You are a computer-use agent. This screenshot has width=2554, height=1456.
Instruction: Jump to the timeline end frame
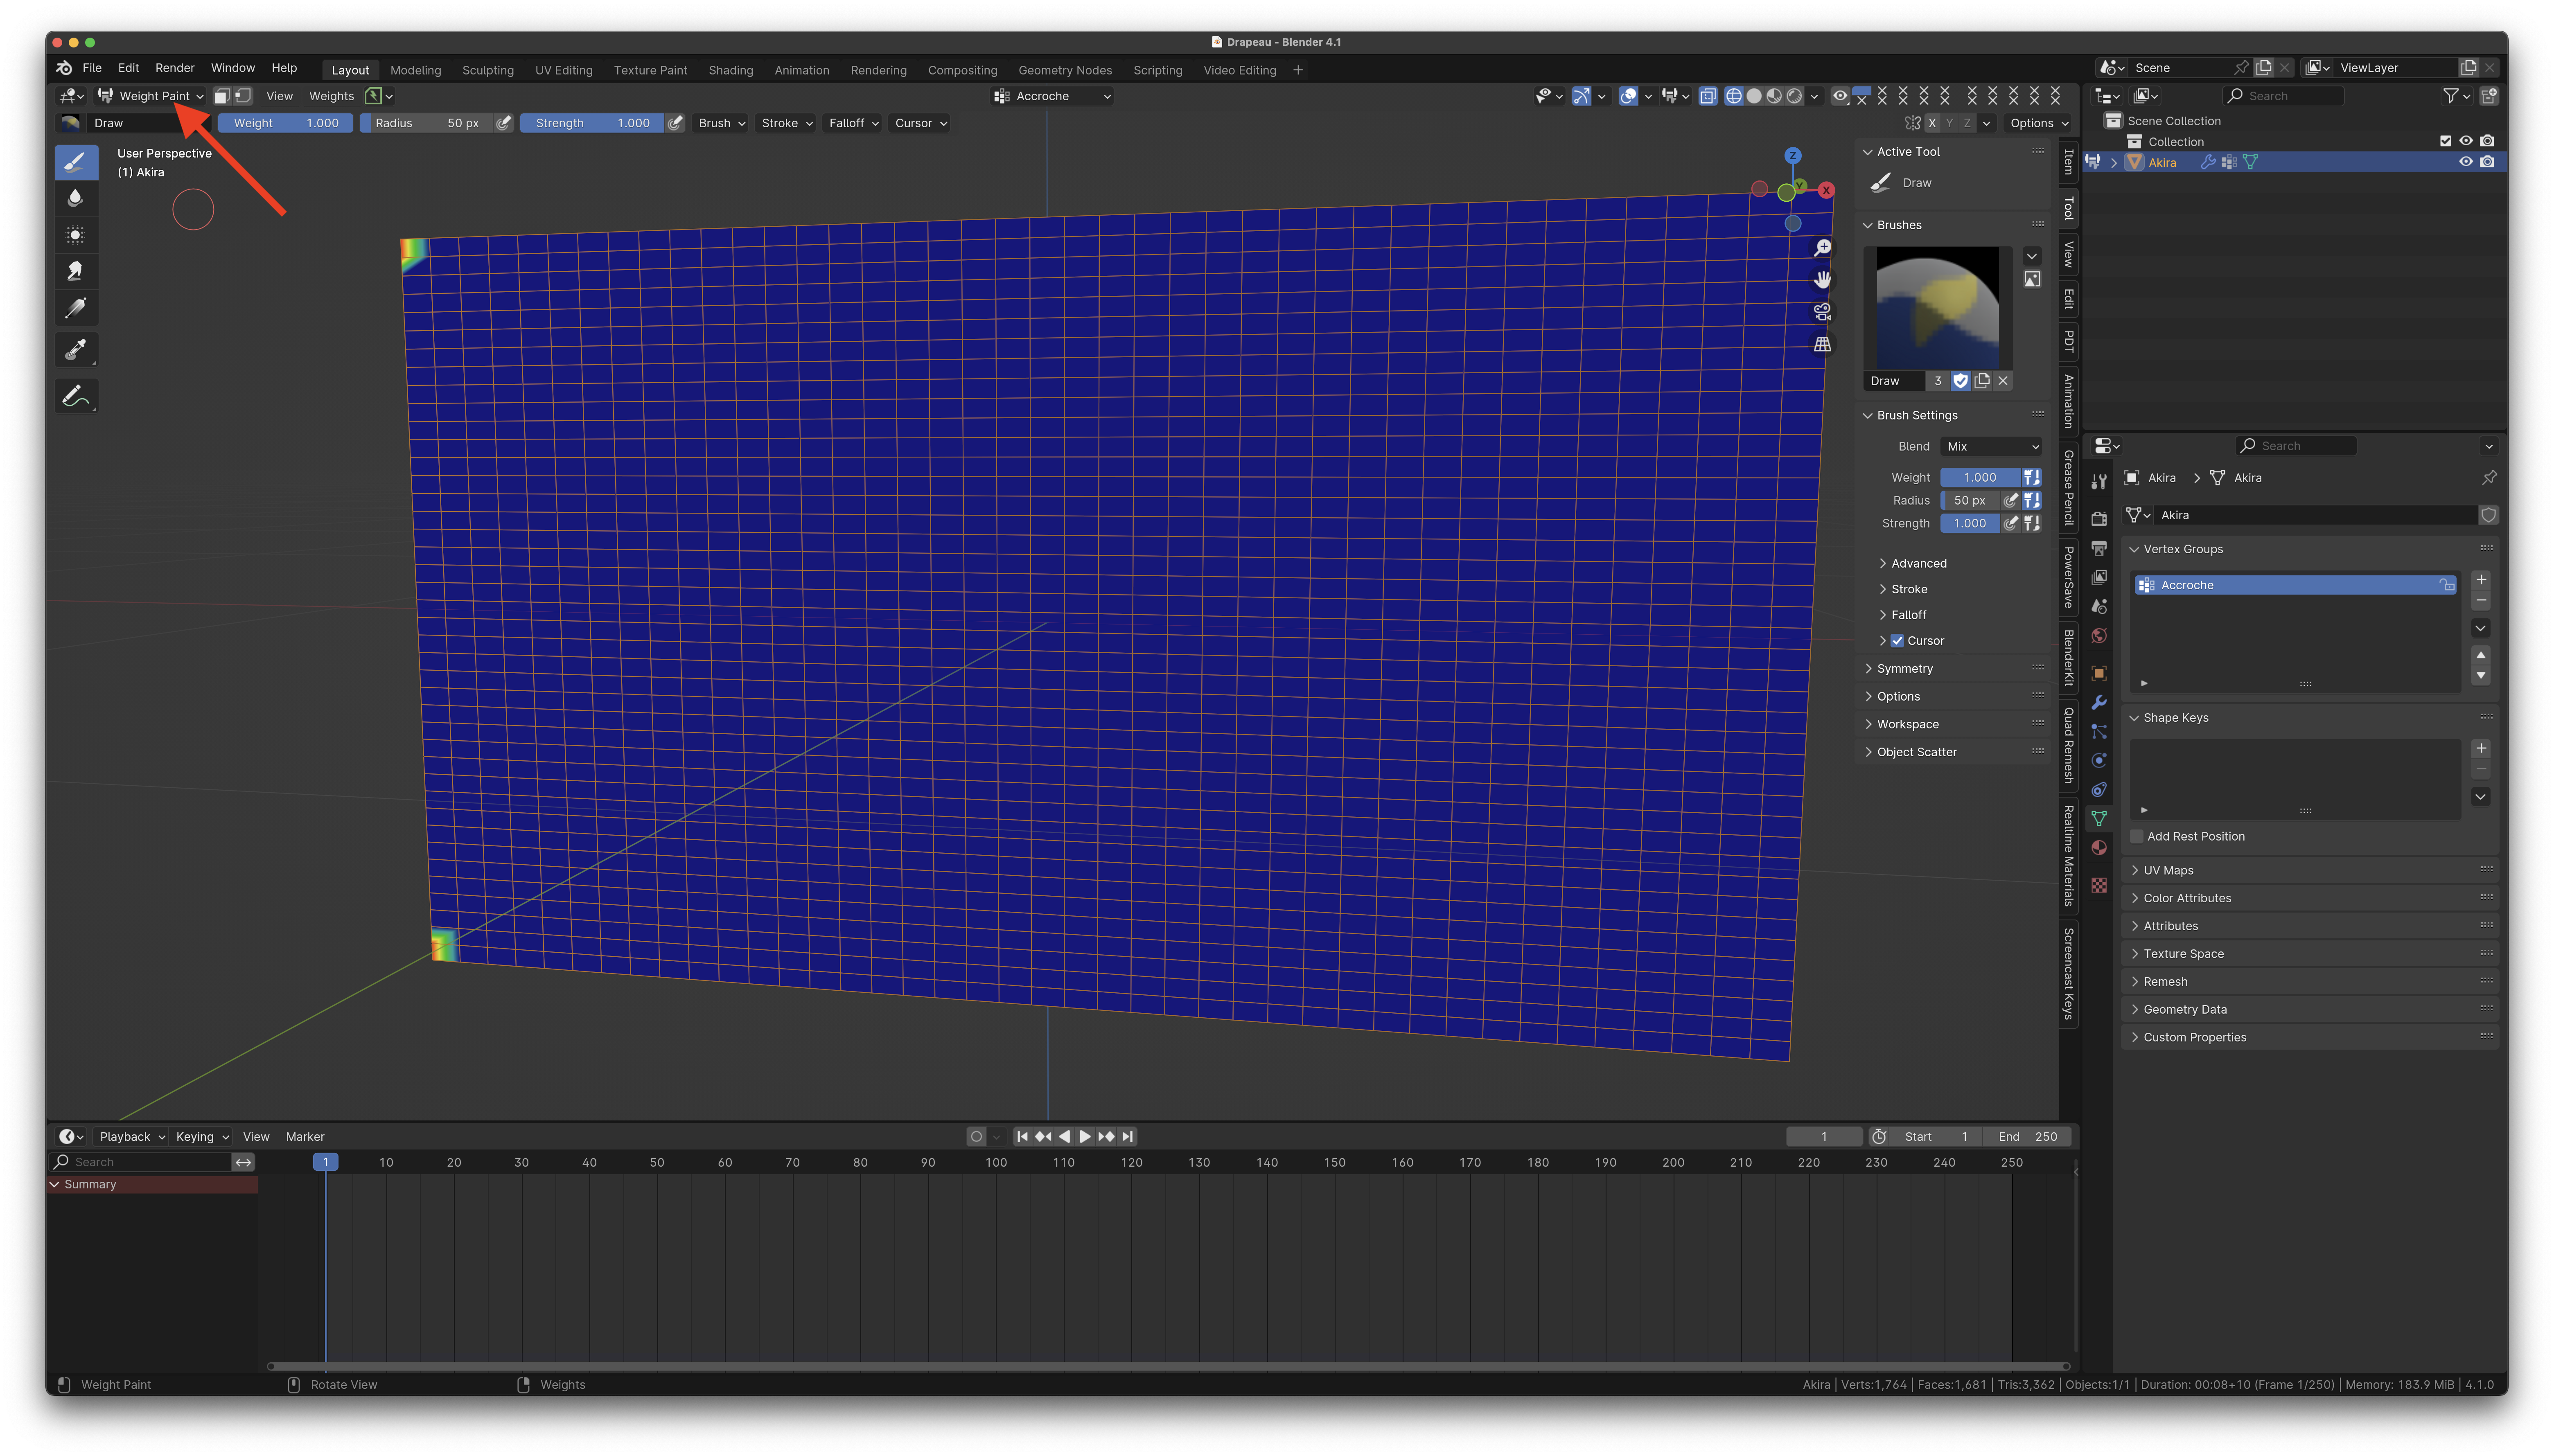pos(1128,1137)
